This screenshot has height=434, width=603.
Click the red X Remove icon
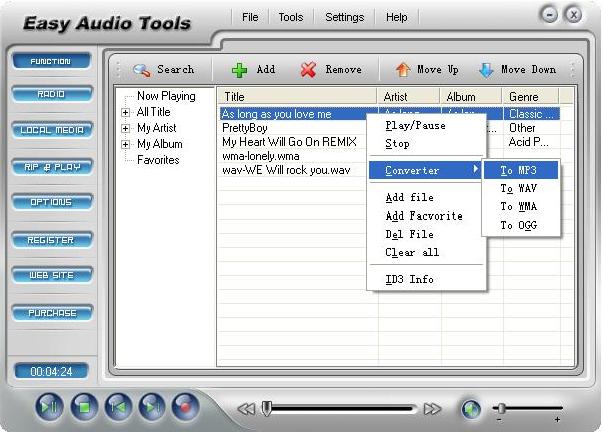[308, 70]
